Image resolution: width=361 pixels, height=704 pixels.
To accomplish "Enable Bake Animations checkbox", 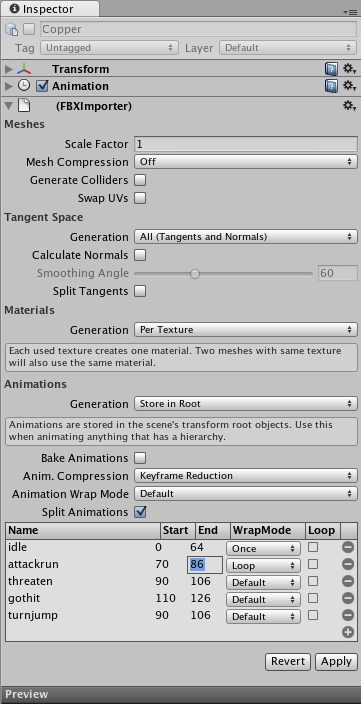I will pos(141,458).
